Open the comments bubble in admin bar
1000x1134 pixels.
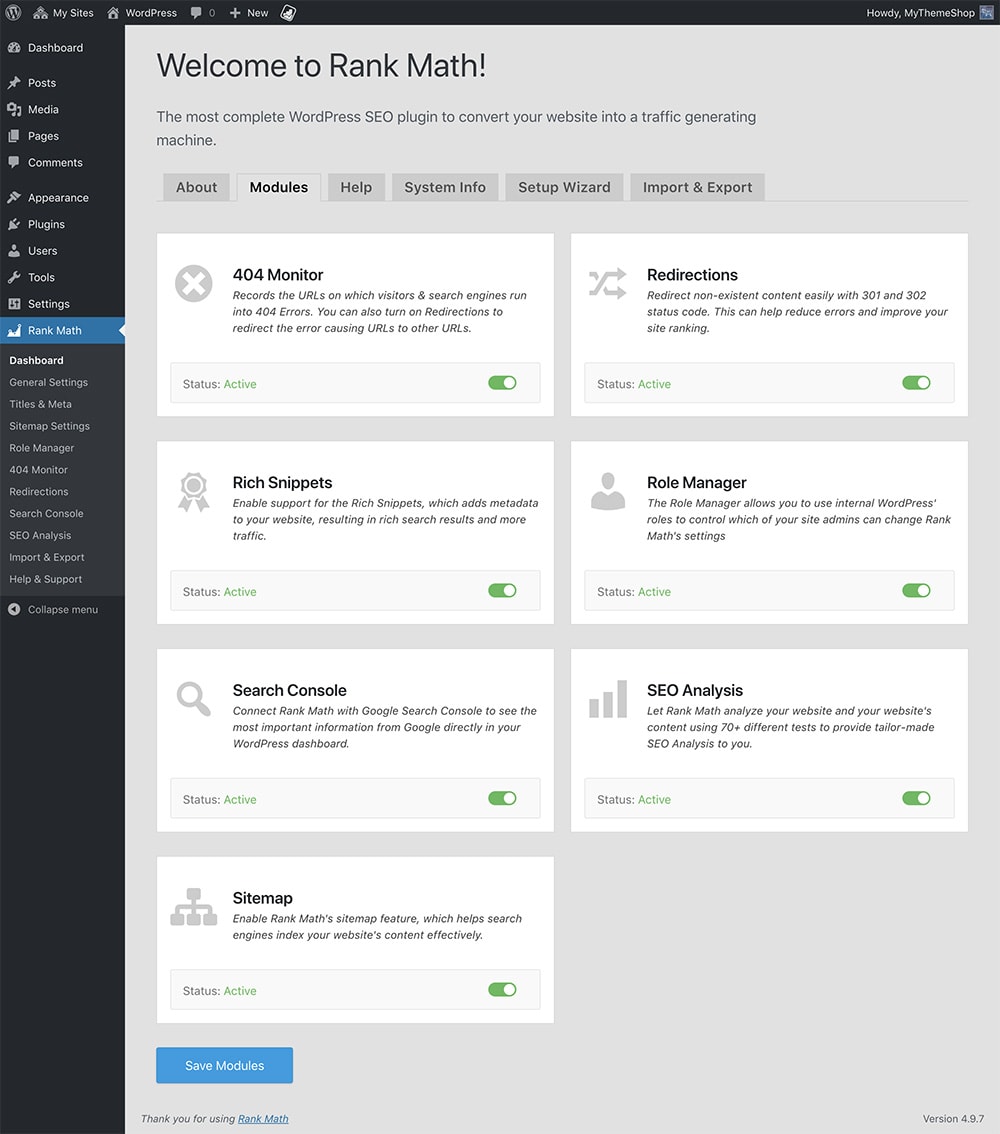point(202,12)
